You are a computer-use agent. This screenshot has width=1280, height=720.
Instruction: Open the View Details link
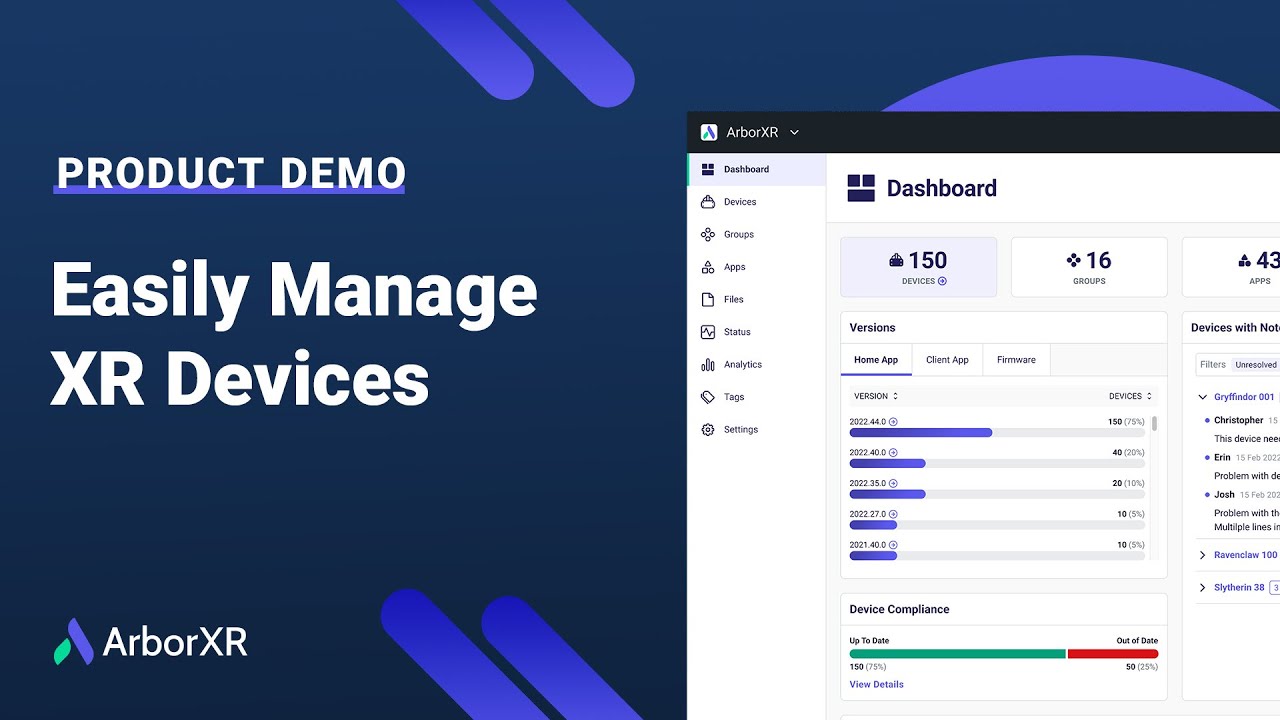(x=876, y=684)
